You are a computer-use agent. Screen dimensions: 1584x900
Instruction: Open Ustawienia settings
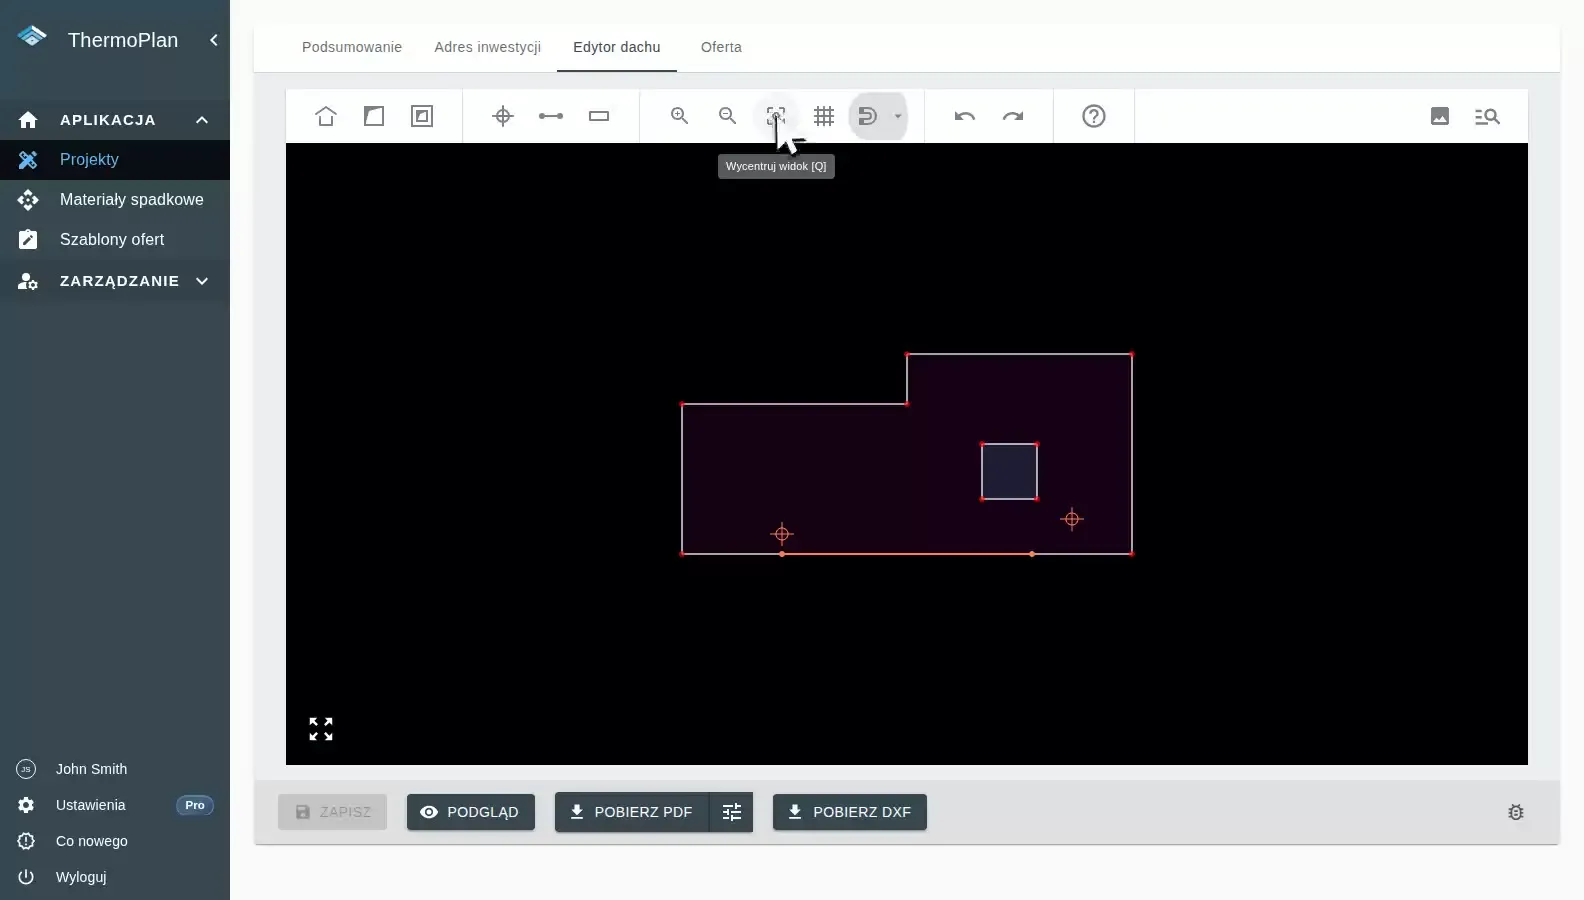(x=115, y=805)
